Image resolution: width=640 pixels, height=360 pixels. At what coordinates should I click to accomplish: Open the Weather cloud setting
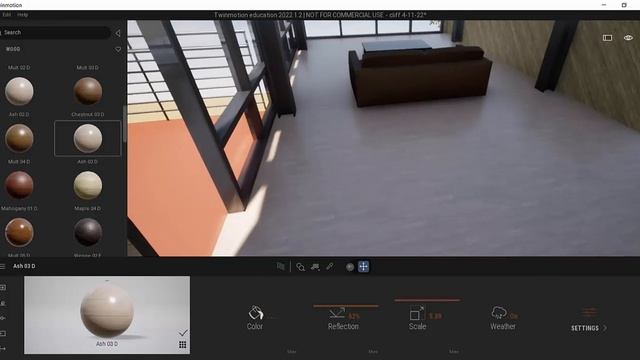499,313
